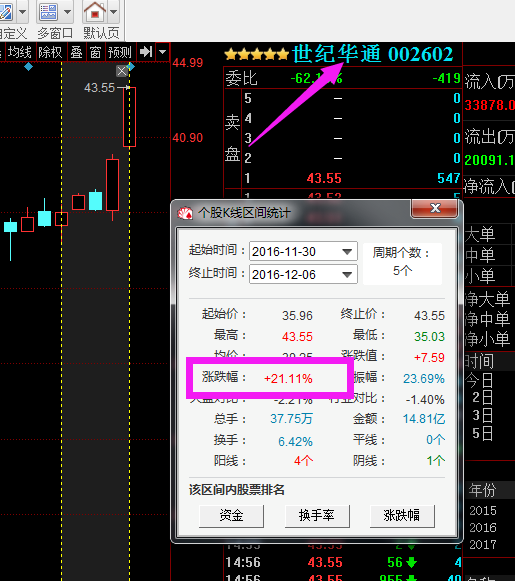This screenshot has width=515, height=581.
Task: Open the 默认页 home page icon
Action: pyautogui.click(x=95, y=12)
